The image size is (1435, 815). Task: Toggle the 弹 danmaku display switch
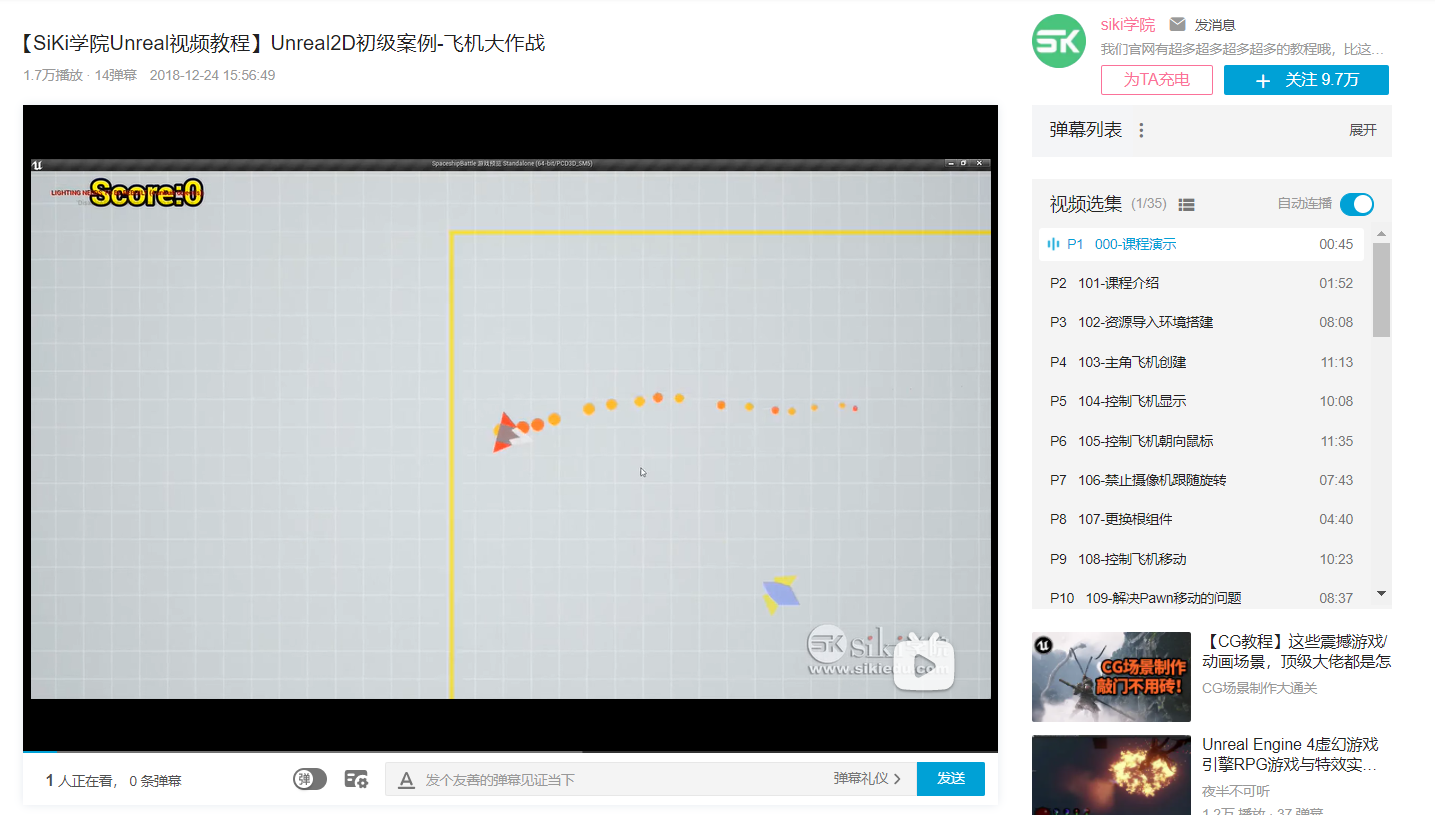click(x=310, y=779)
